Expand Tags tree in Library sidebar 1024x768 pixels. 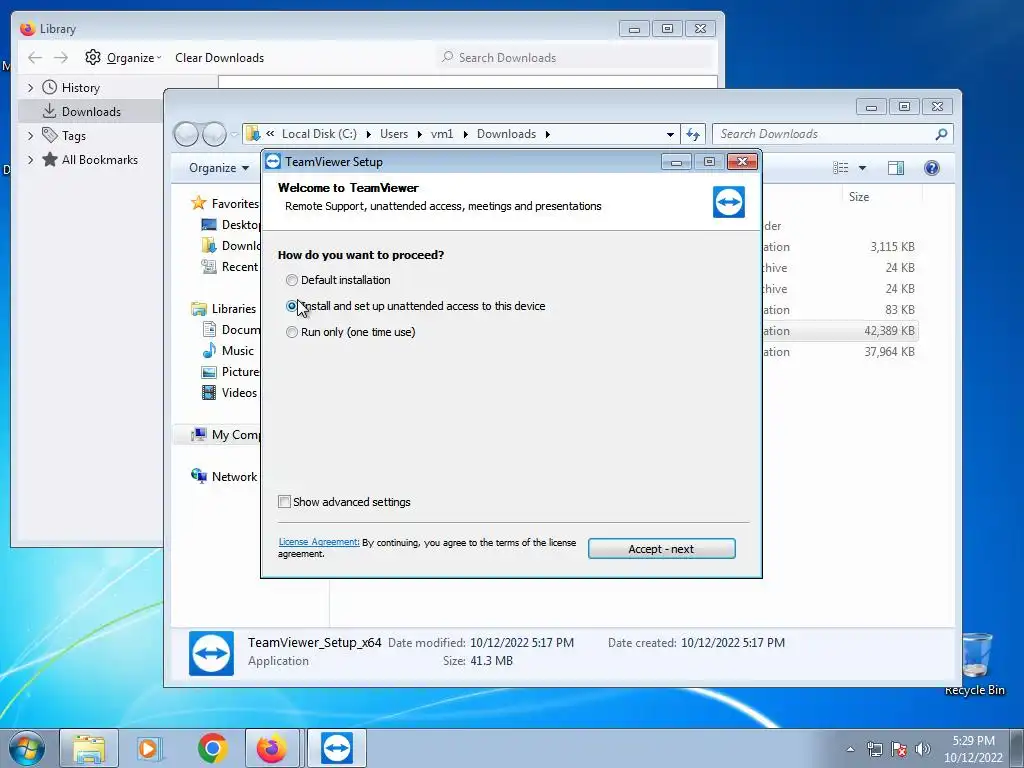pyautogui.click(x=30, y=136)
